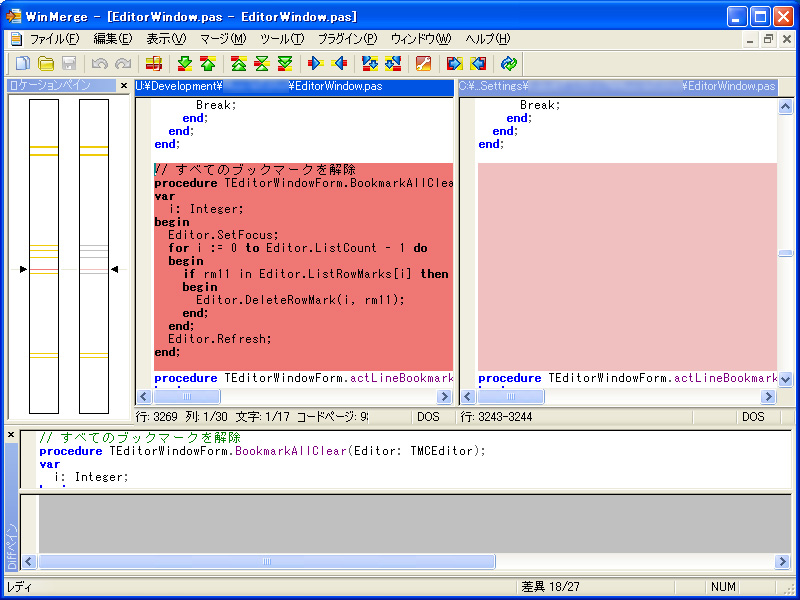Click the 'NUM' indicator in status bar
Screen dimensions: 800x600
pyautogui.click(x=723, y=587)
